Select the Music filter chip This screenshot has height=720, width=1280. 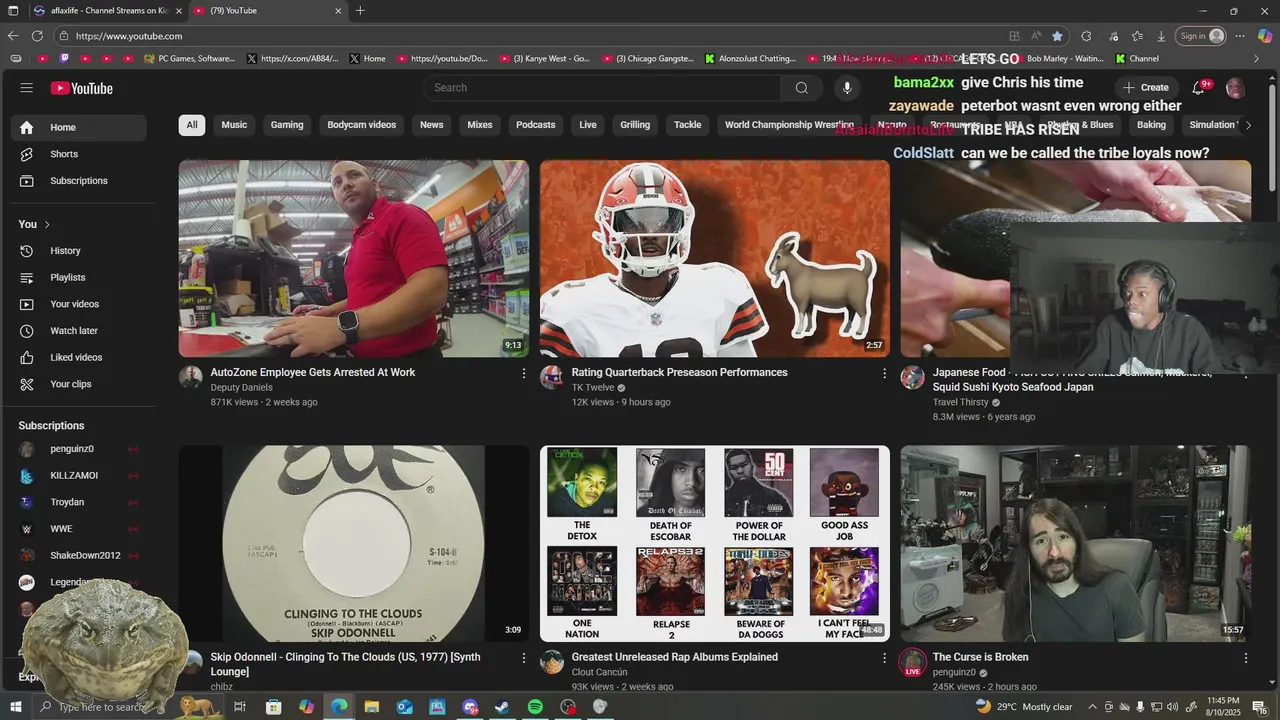coord(234,125)
